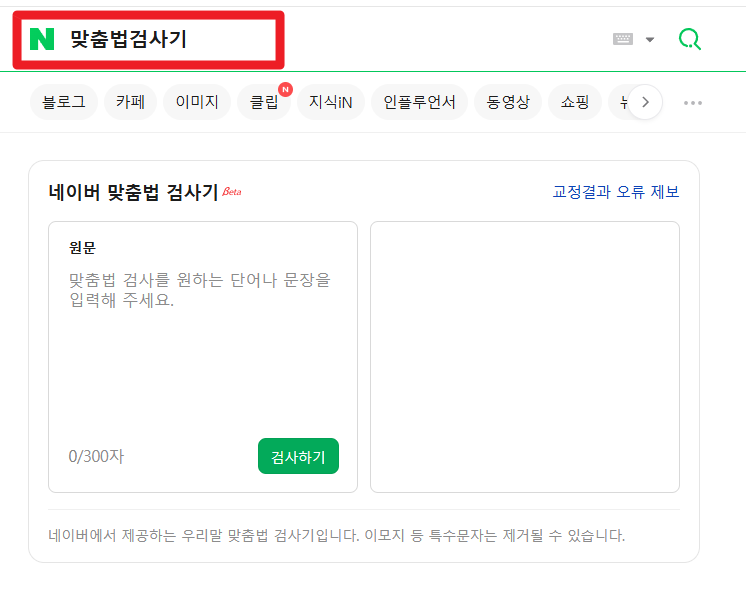
Task: Open 교정결과 오류 제보 link
Action: click(616, 192)
